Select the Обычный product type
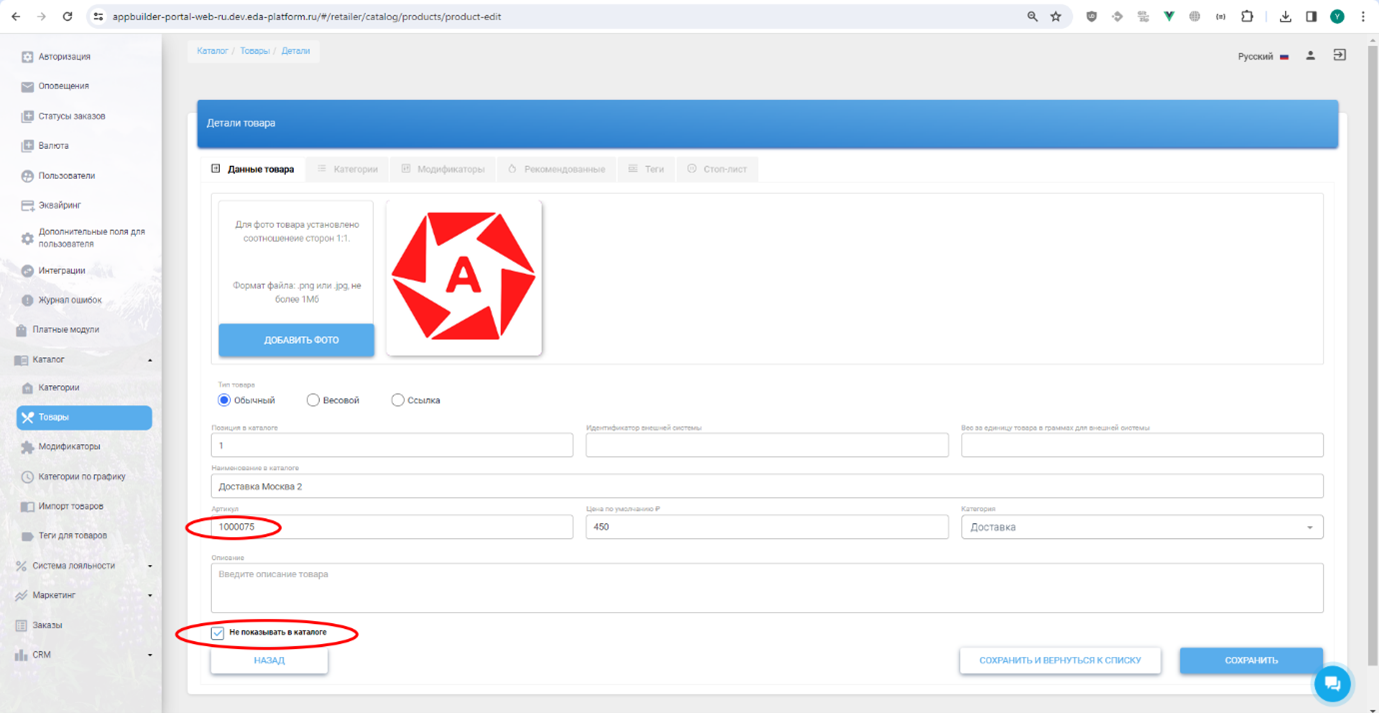This screenshot has height=713, width=1379. 224,400
